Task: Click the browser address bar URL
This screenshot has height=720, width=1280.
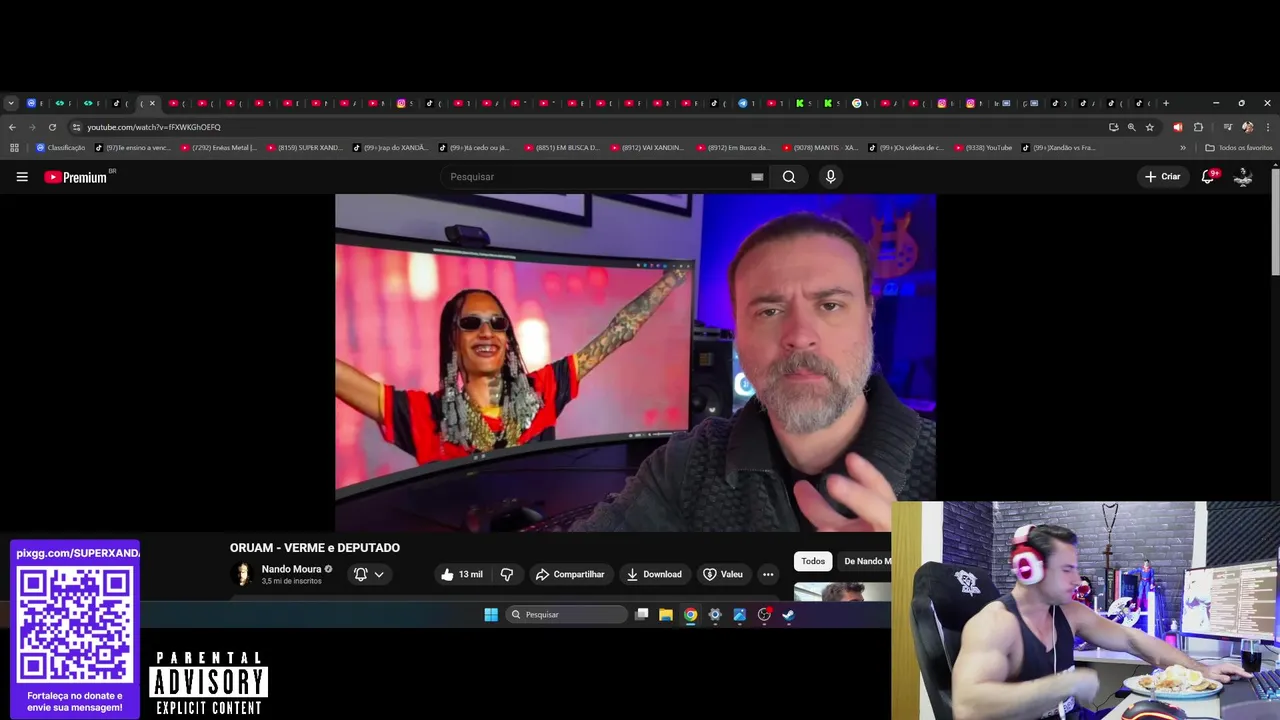Action: pos(154,127)
